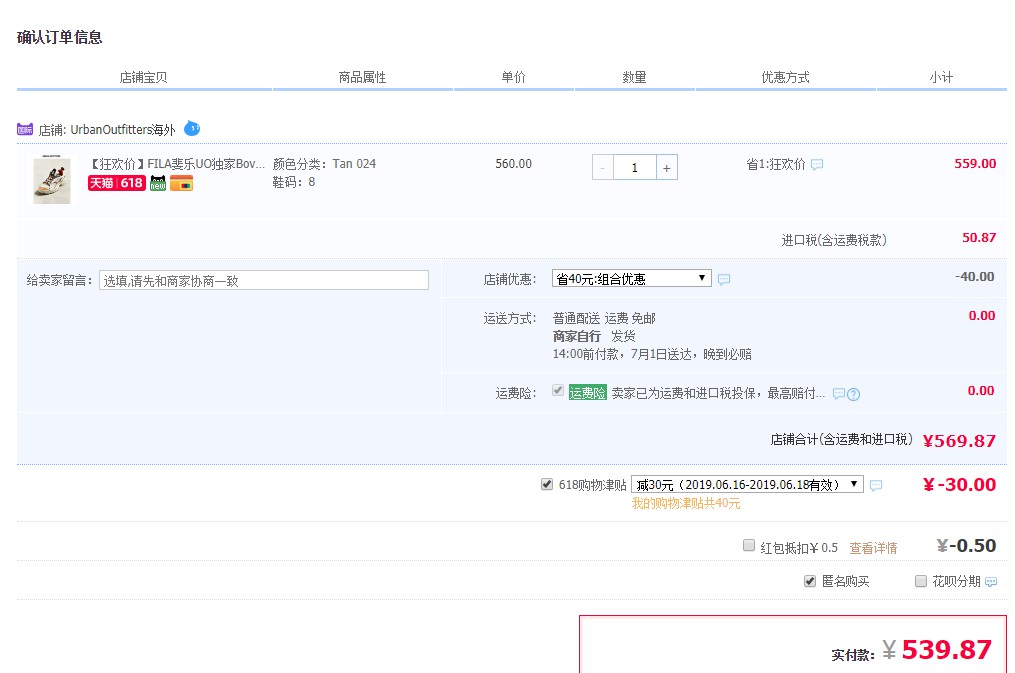
Task: Open info bubble beside 运费险 description
Action: 838,393
